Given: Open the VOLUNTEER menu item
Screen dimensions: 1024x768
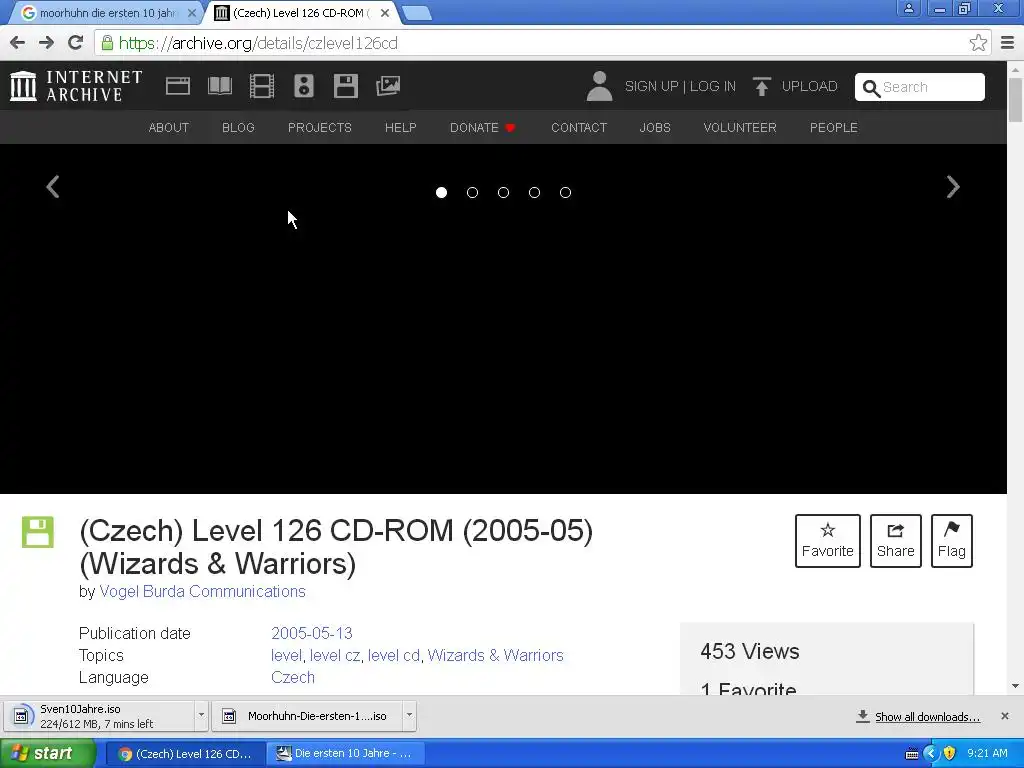Looking at the screenshot, I should (x=740, y=127).
